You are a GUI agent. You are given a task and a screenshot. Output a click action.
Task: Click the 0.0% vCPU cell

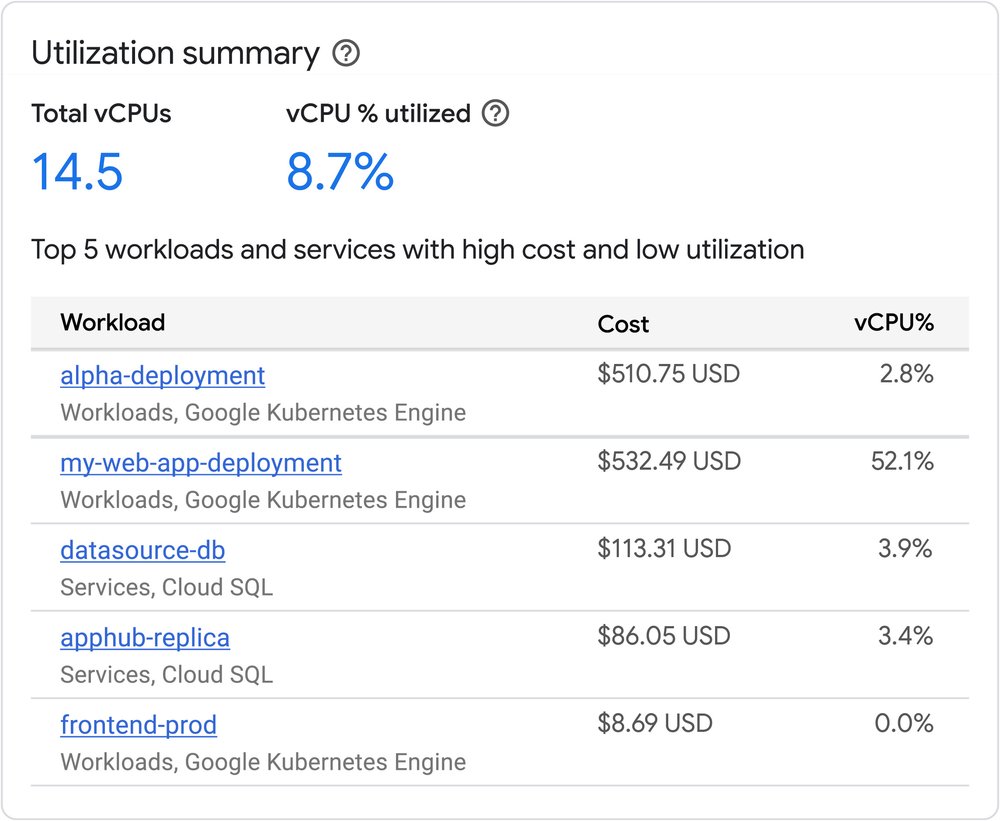click(x=904, y=723)
